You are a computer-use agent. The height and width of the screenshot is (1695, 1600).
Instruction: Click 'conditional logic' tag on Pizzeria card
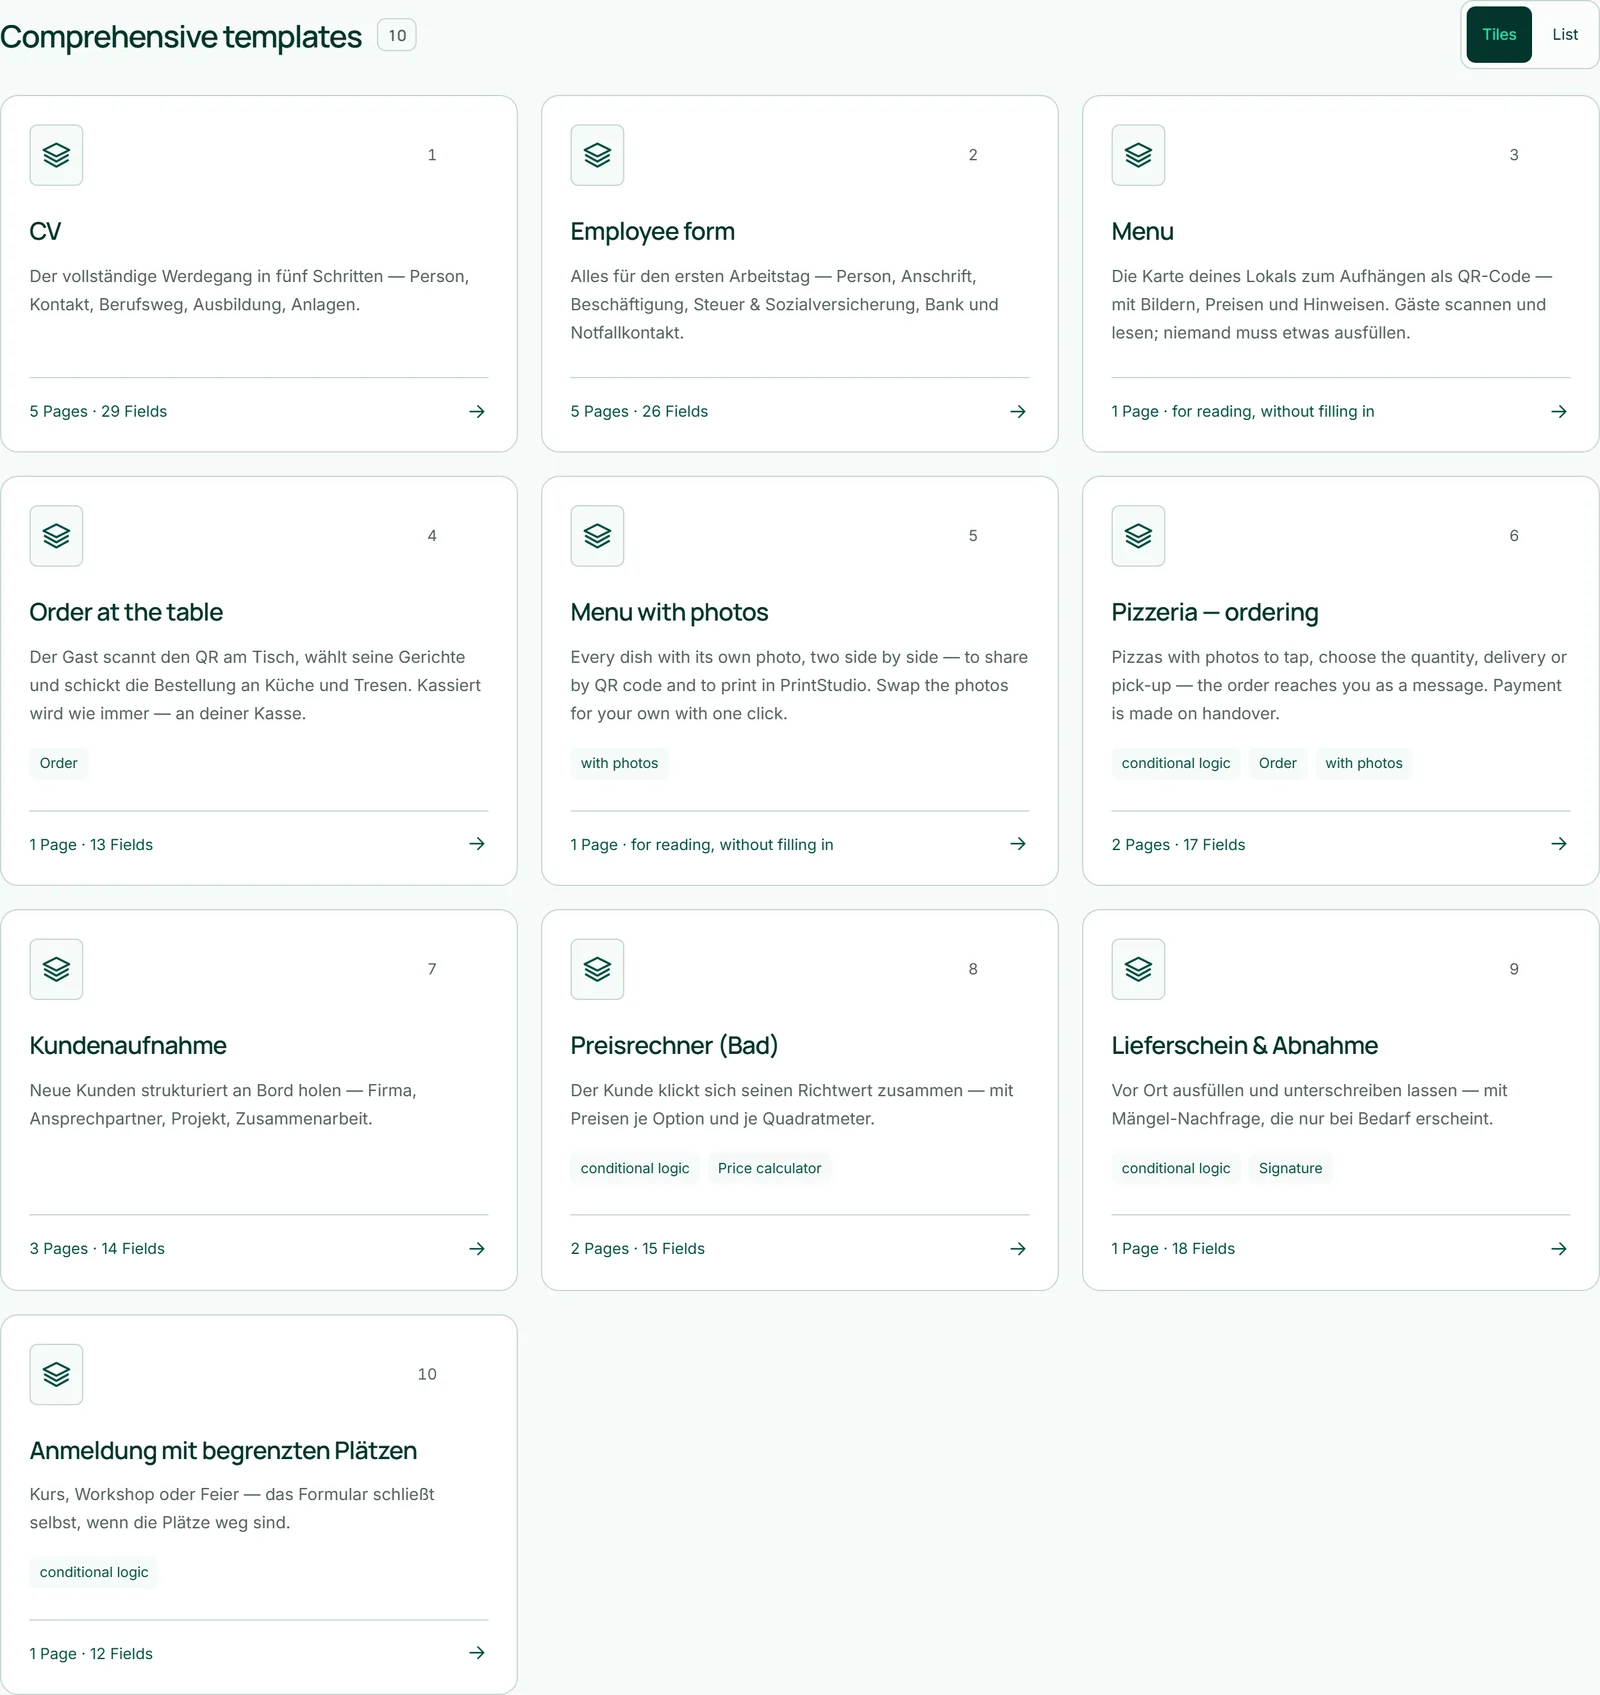click(1176, 763)
